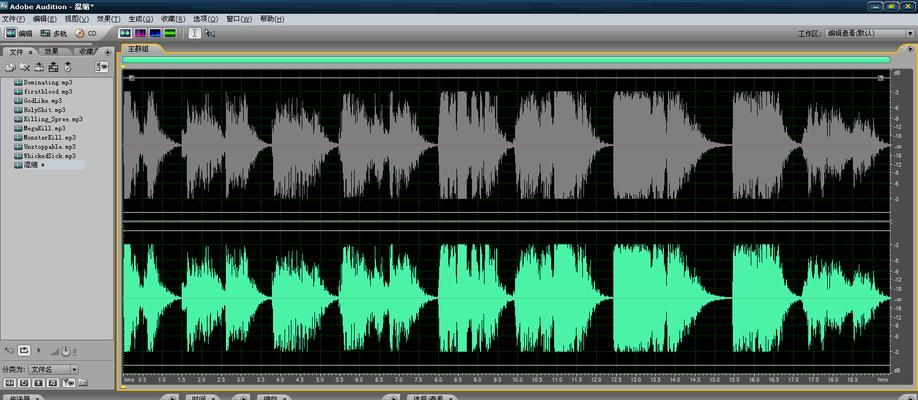Open the 窗口 menu

[238, 19]
